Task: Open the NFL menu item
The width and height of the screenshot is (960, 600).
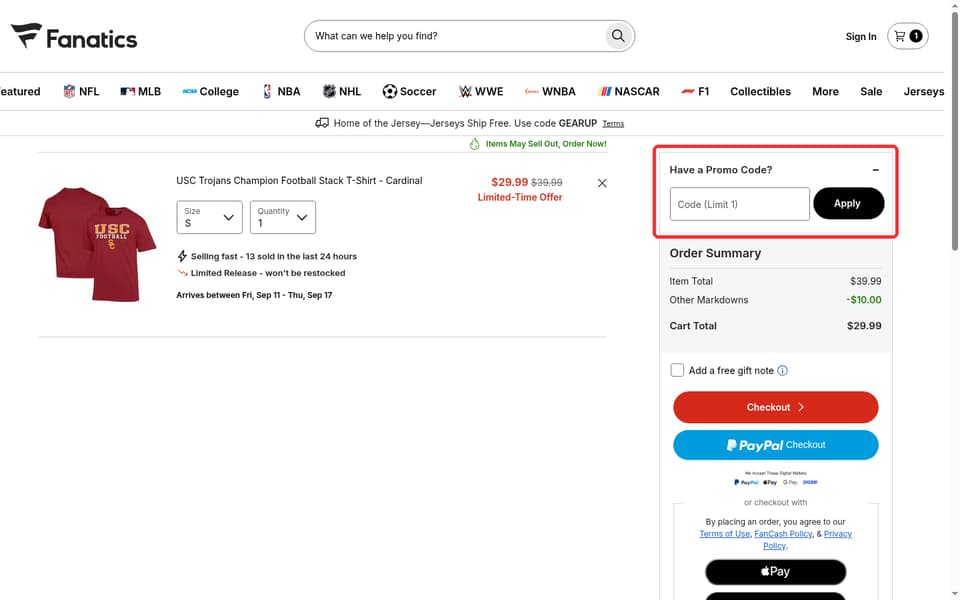Action: tap(81, 91)
